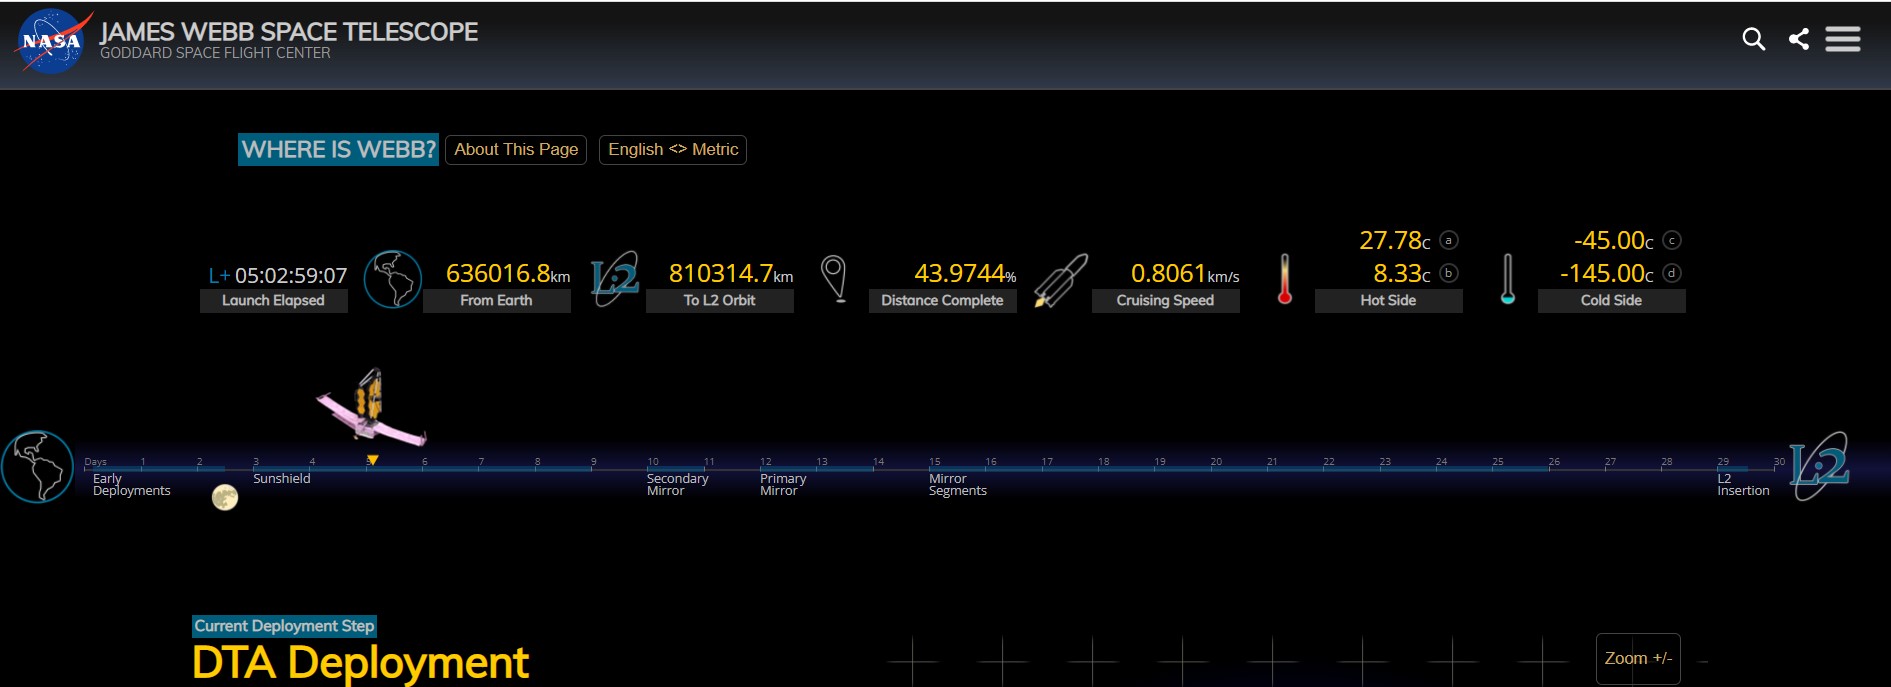Click the teal cold side thermometer

1508,279
